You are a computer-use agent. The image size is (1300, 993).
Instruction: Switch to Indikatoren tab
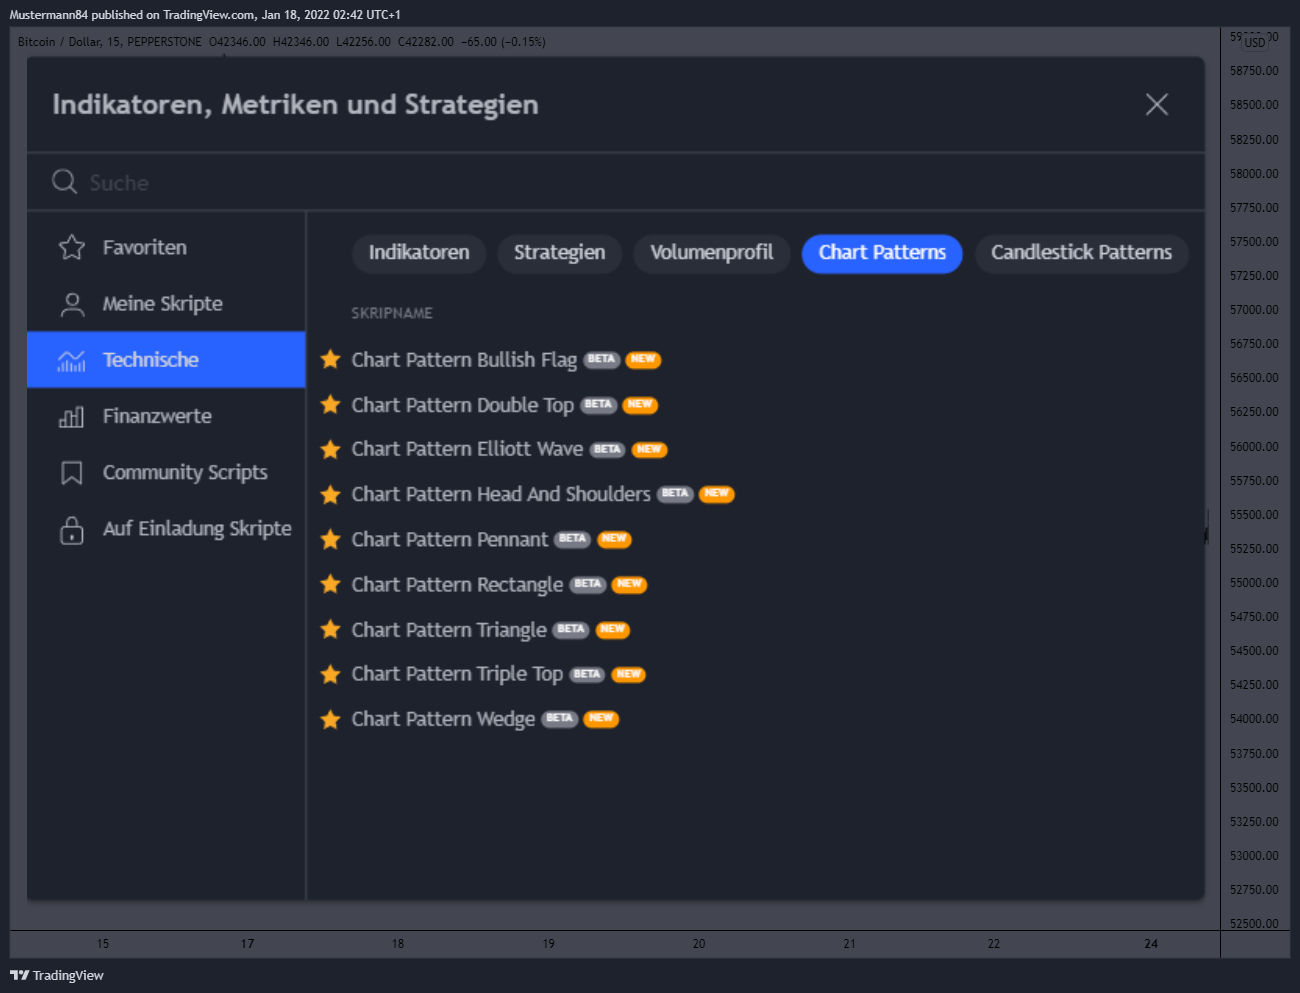pos(419,253)
